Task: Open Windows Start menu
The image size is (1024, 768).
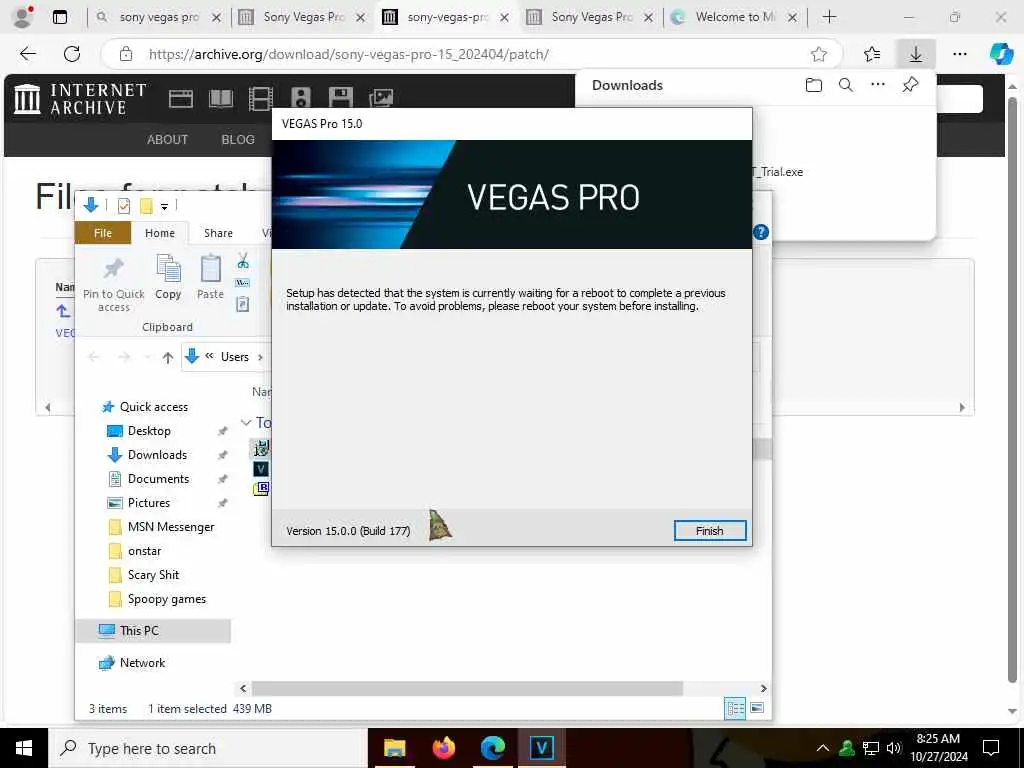Action: coord(24,748)
